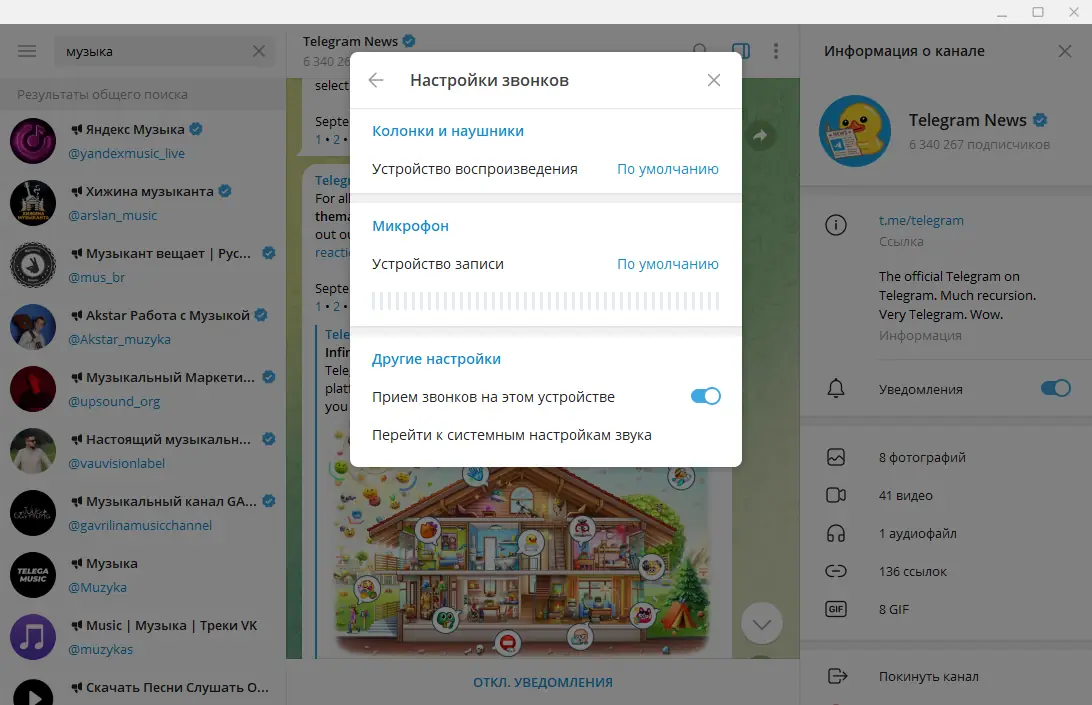Click the leave channel exit icon
This screenshot has height=705, width=1092.
(x=837, y=676)
